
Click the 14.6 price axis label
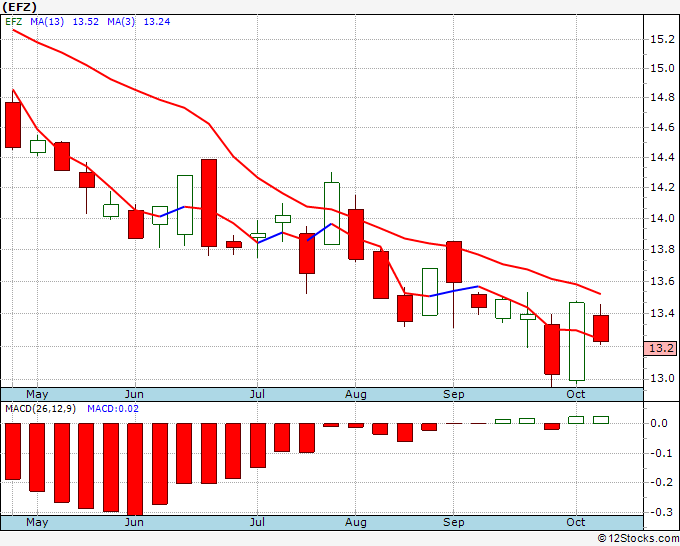click(662, 128)
